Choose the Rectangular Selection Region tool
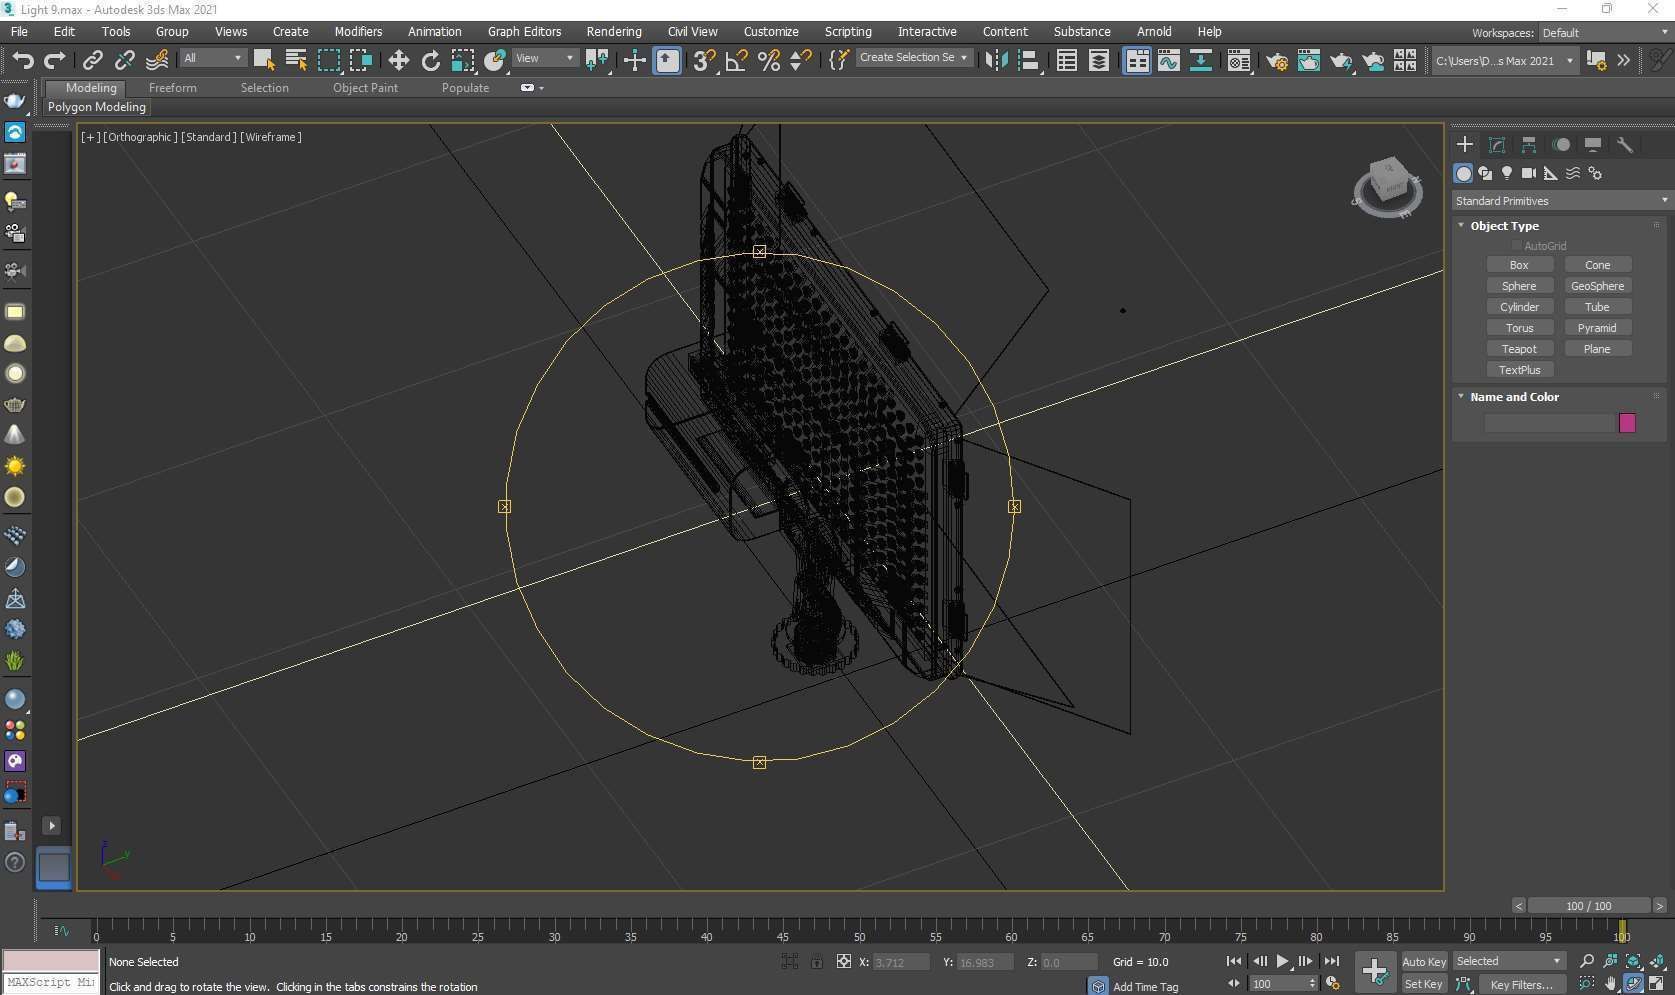1675x995 pixels. click(329, 60)
